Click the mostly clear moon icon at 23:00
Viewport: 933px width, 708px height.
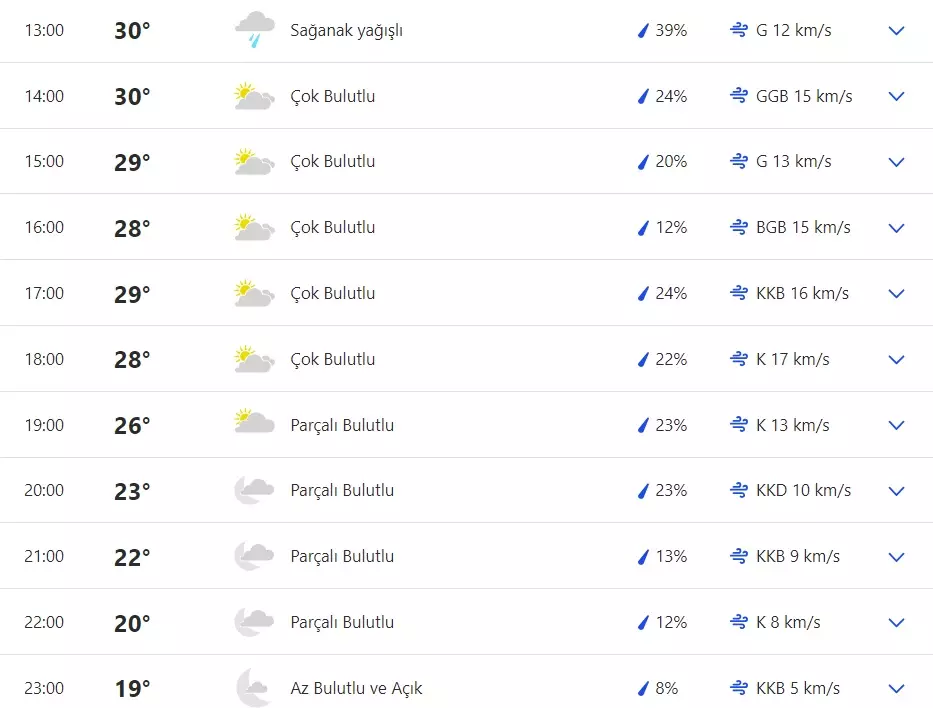coord(252,687)
